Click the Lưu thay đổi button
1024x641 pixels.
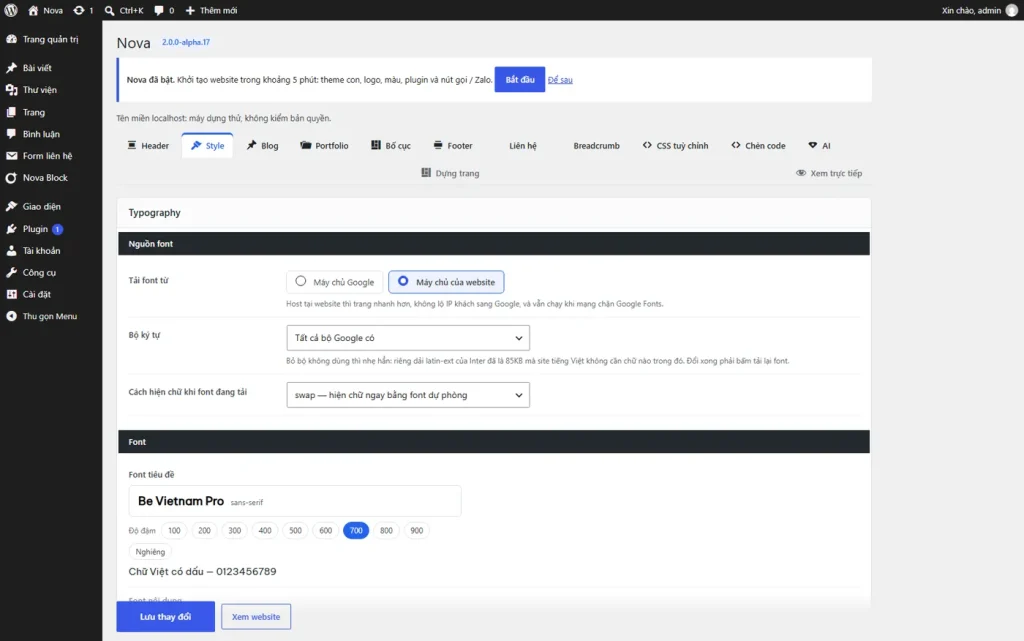click(x=165, y=617)
